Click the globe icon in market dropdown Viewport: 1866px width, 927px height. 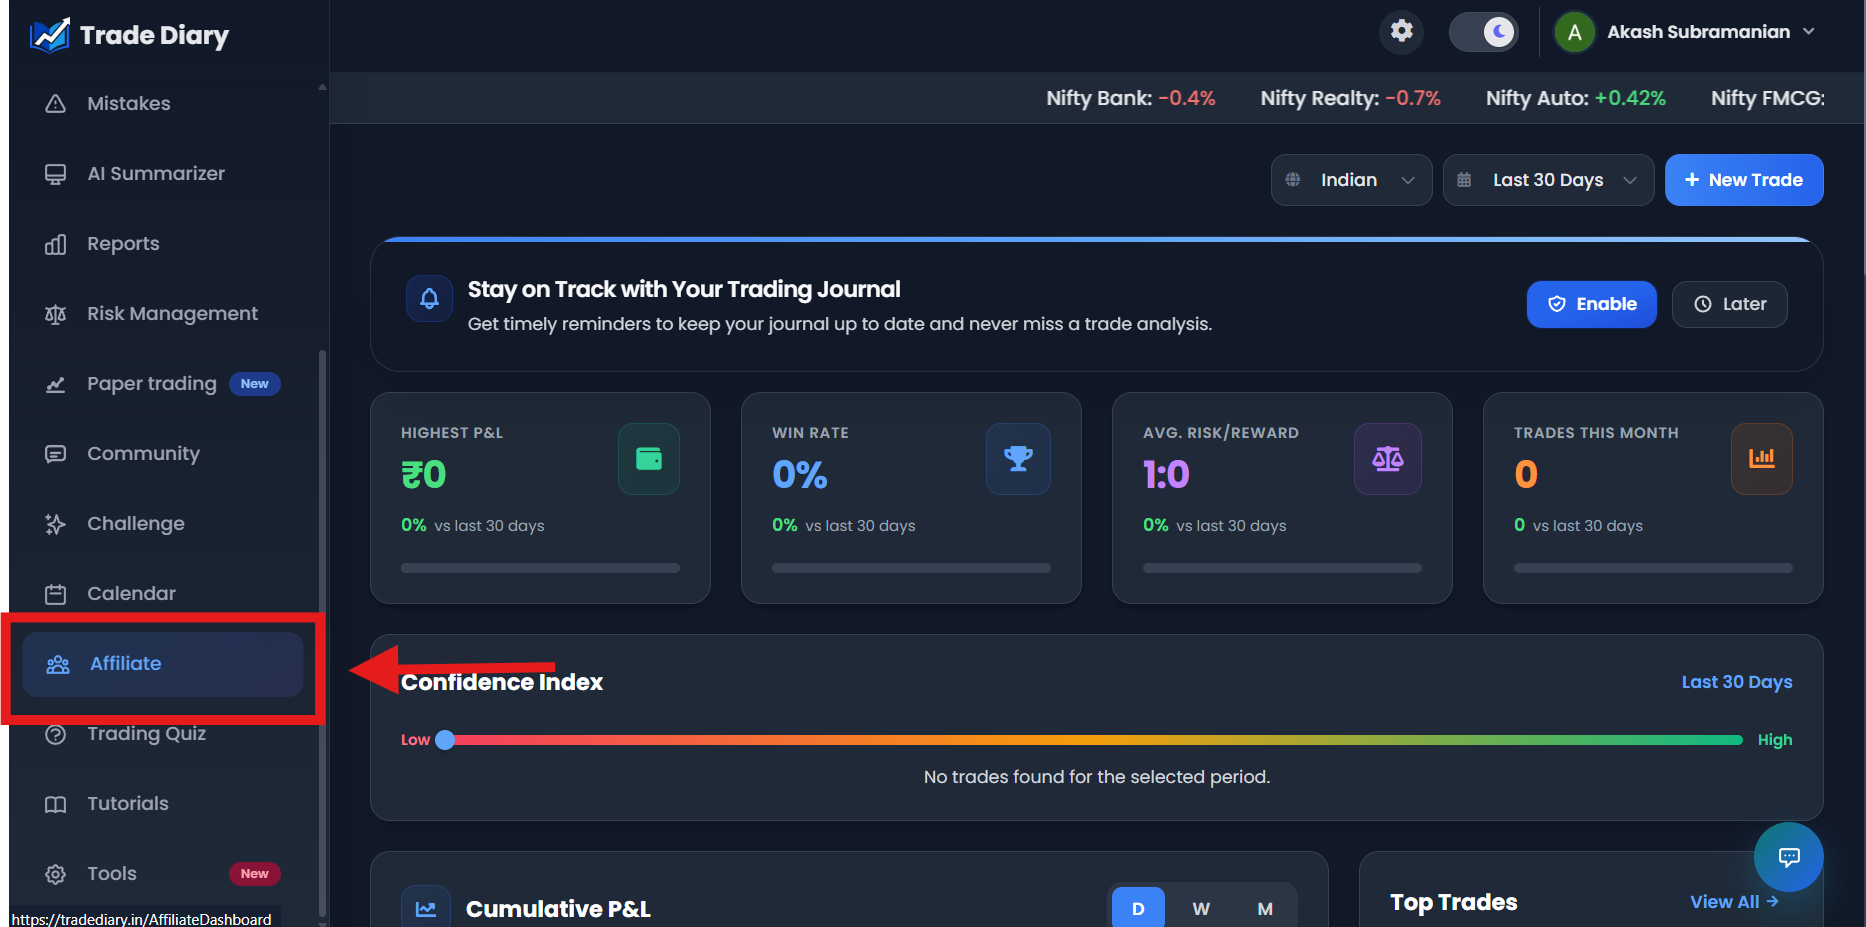[x=1293, y=180]
